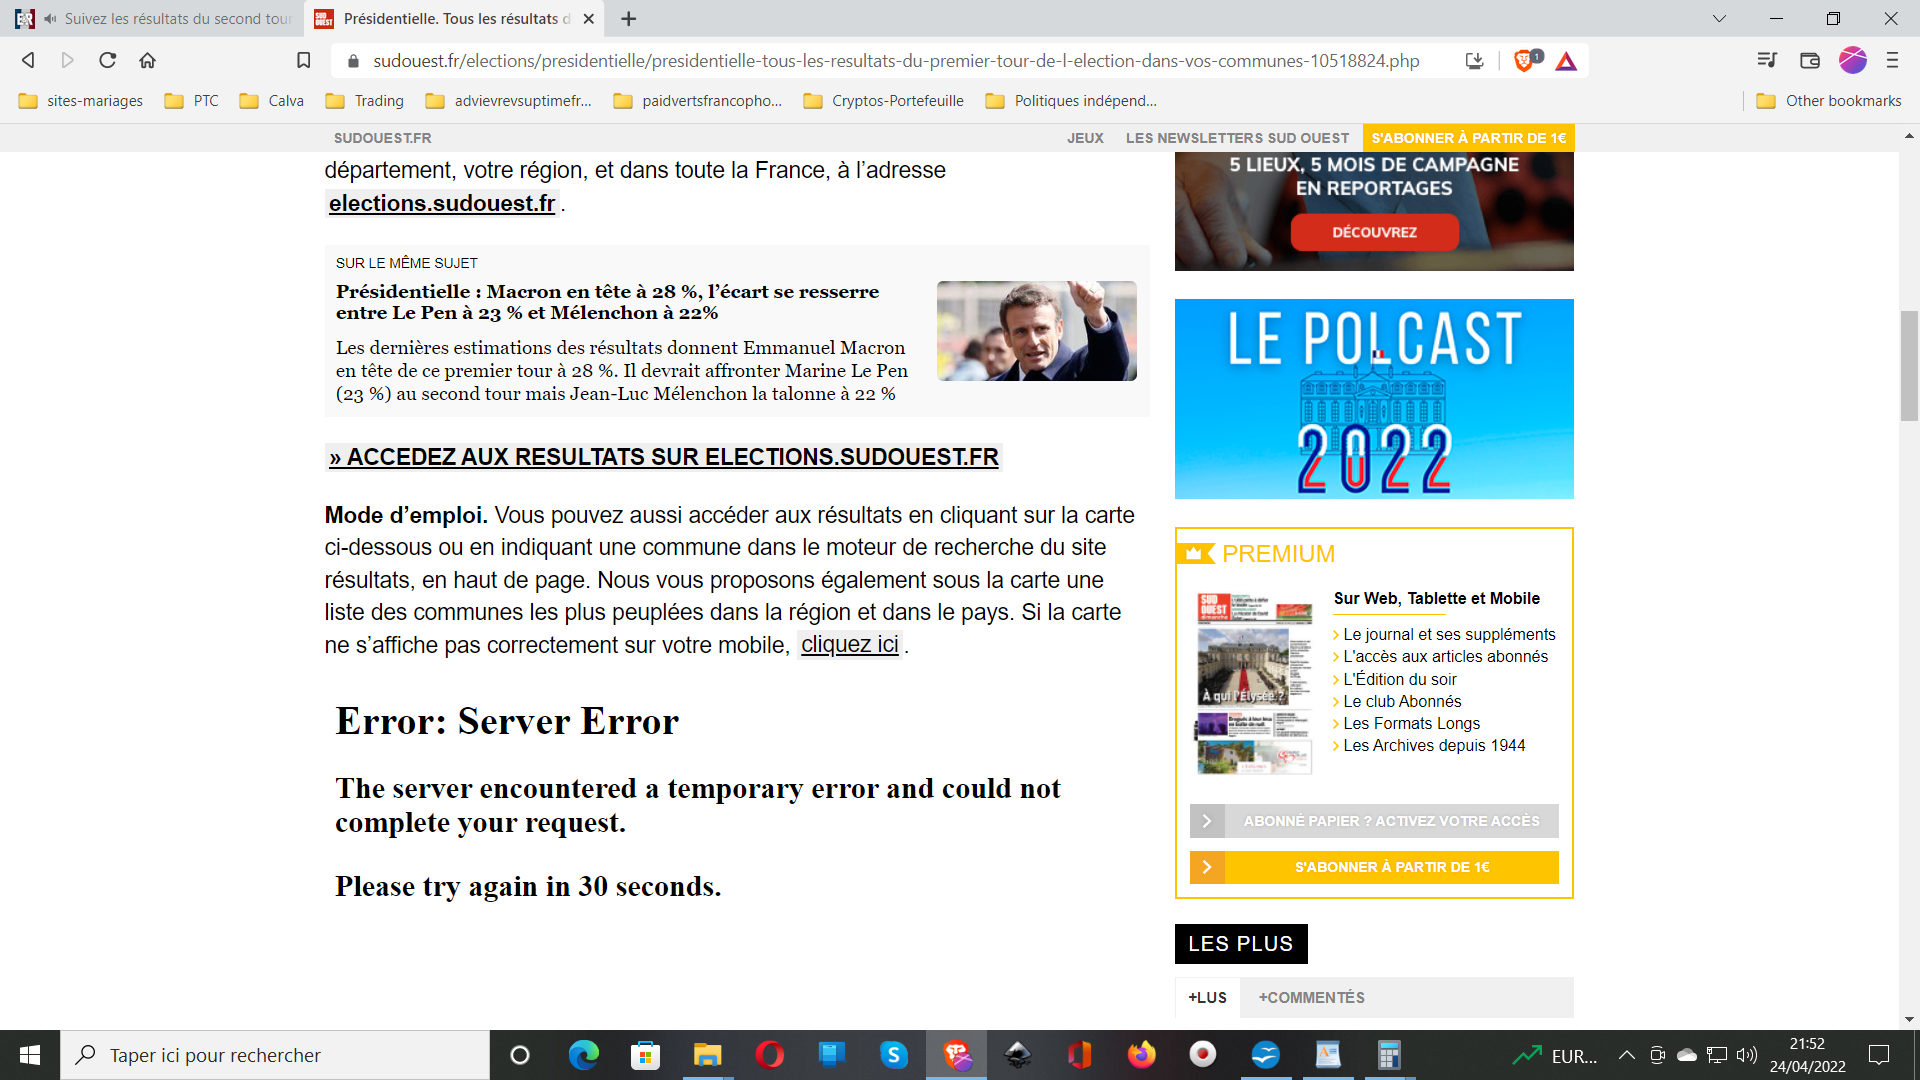Click S'ABONNER À PARTIR DE 1€ header button
Screen dimensions: 1920x1080
[1468, 138]
